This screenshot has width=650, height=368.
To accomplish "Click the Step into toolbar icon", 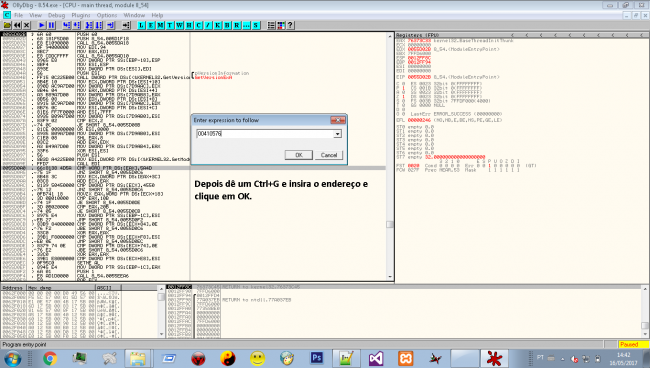I will 67,25.
